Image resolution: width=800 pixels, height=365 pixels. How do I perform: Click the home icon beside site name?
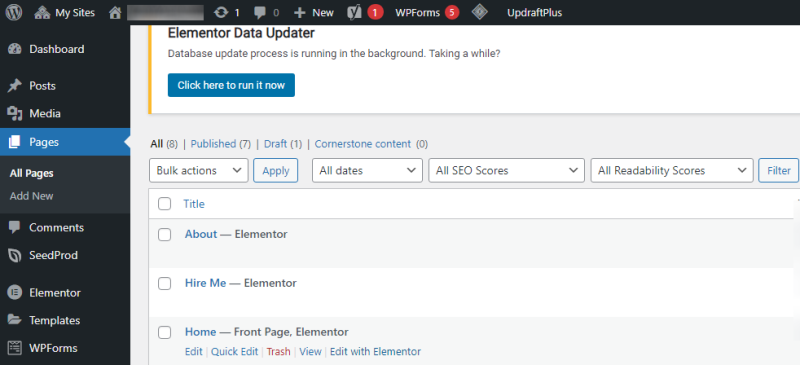[115, 13]
